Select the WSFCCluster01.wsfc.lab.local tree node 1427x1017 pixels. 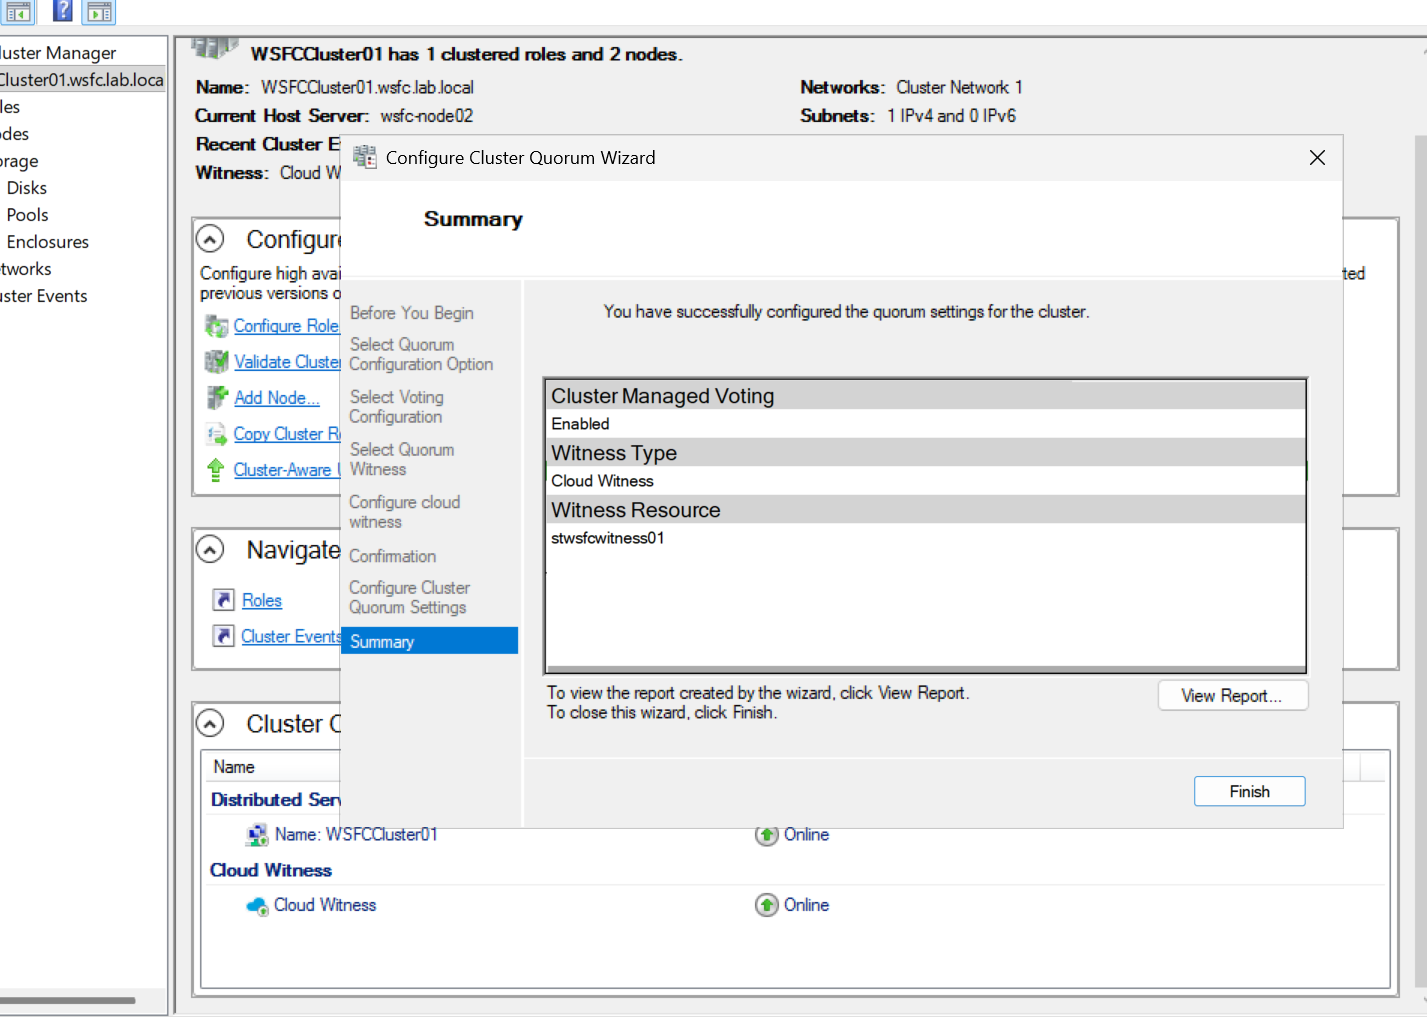point(82,80)
